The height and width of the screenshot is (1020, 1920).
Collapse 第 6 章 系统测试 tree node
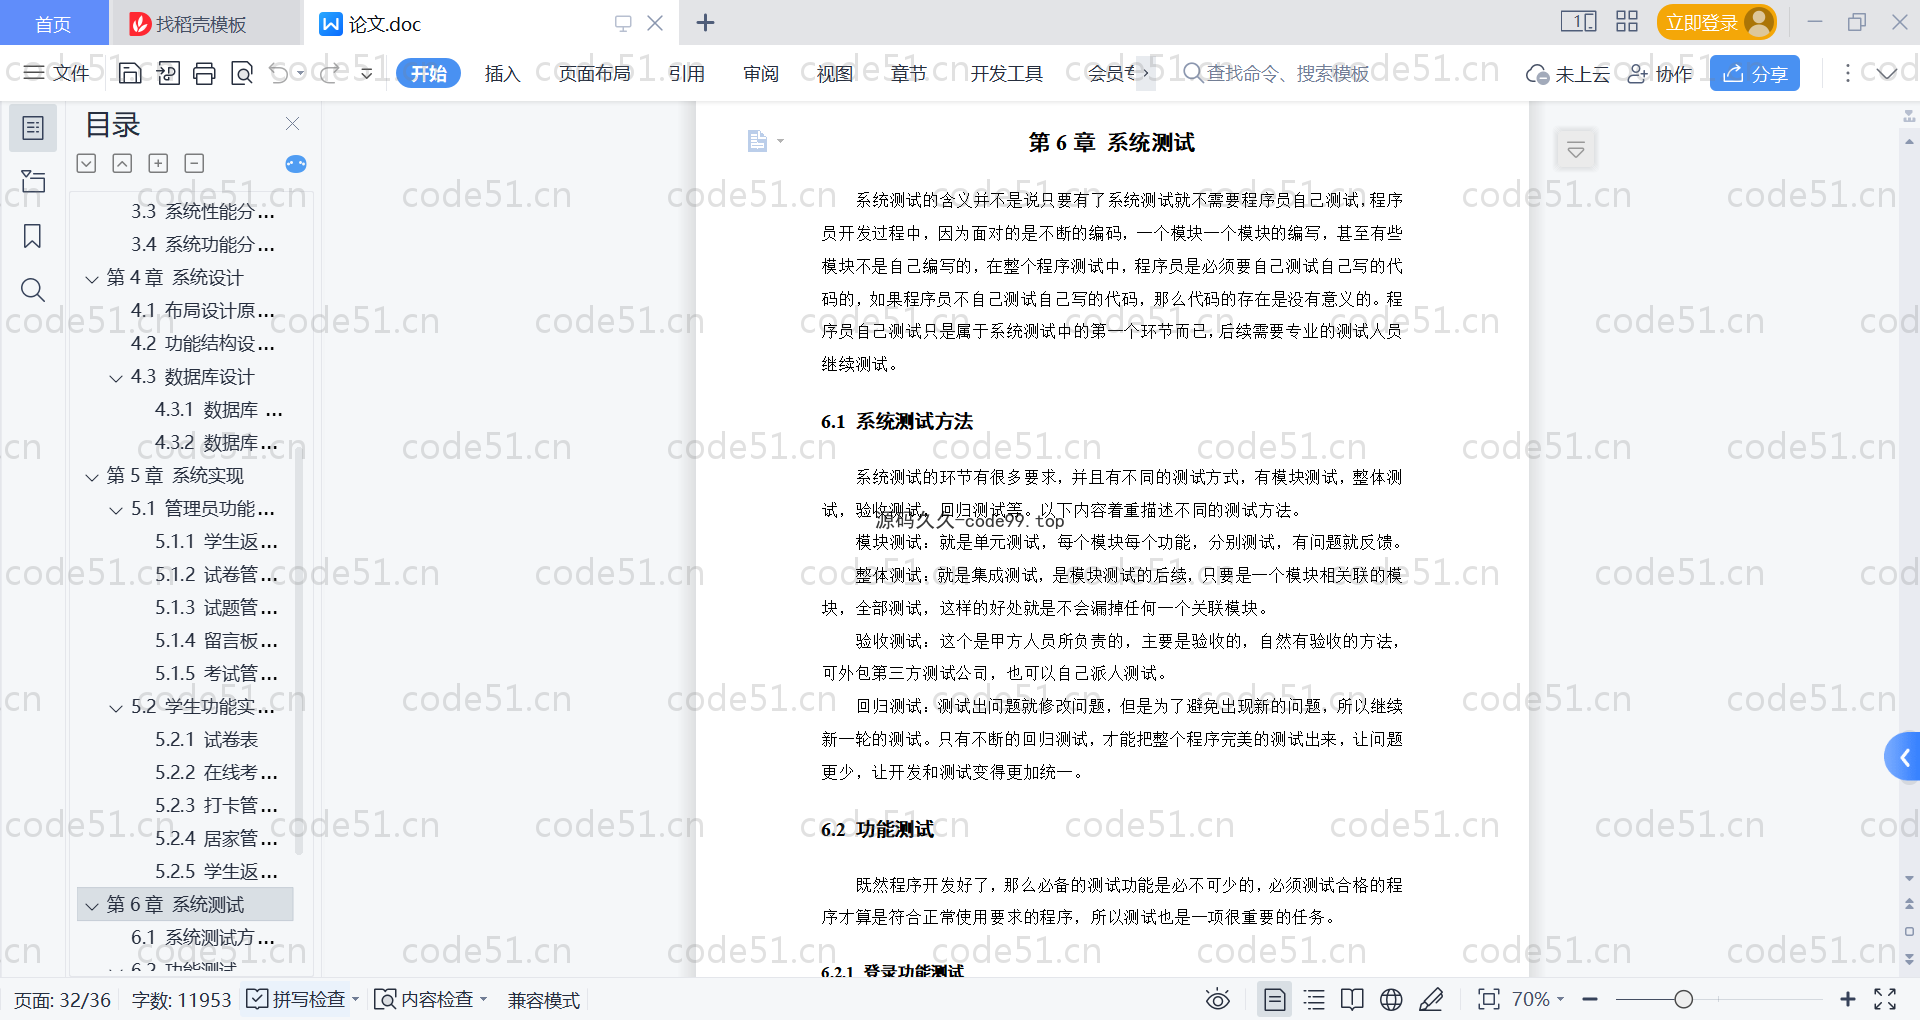point(92,905)
